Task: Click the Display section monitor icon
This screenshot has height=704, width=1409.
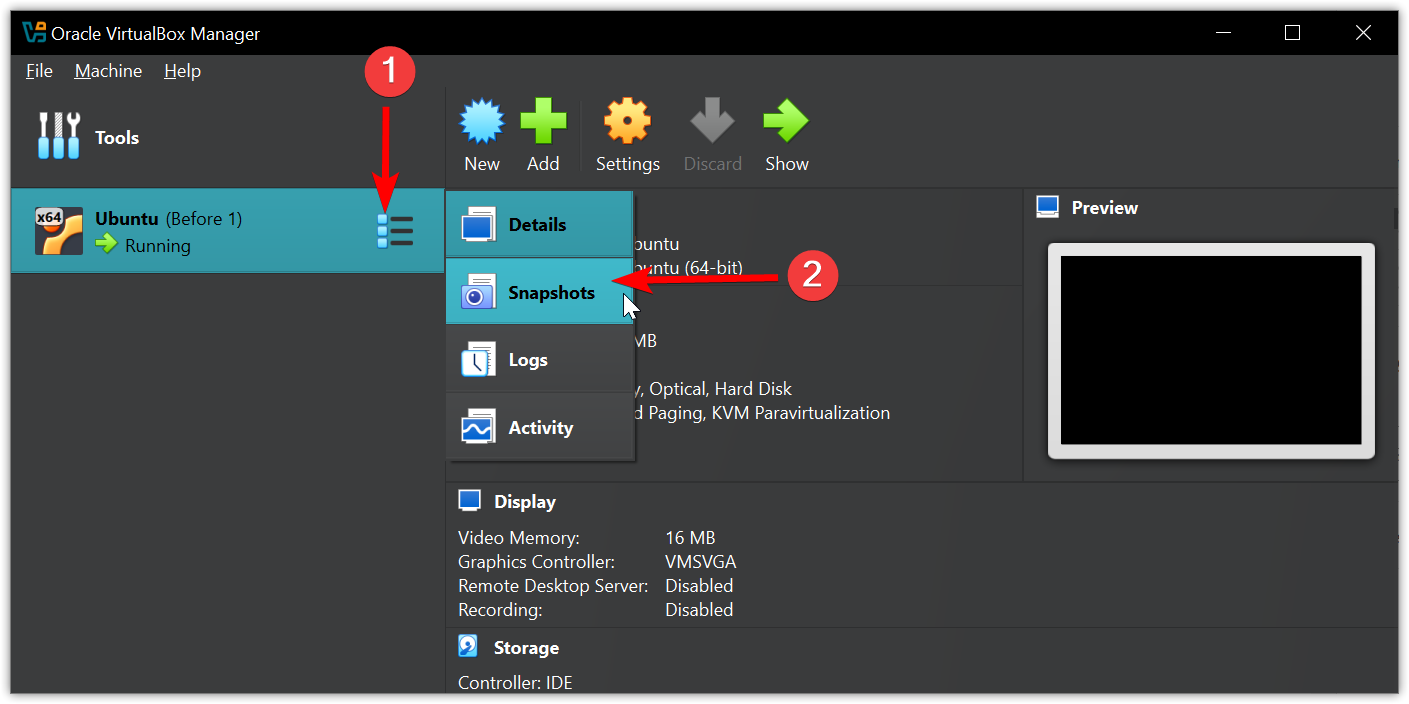Action: pos(469,500)
